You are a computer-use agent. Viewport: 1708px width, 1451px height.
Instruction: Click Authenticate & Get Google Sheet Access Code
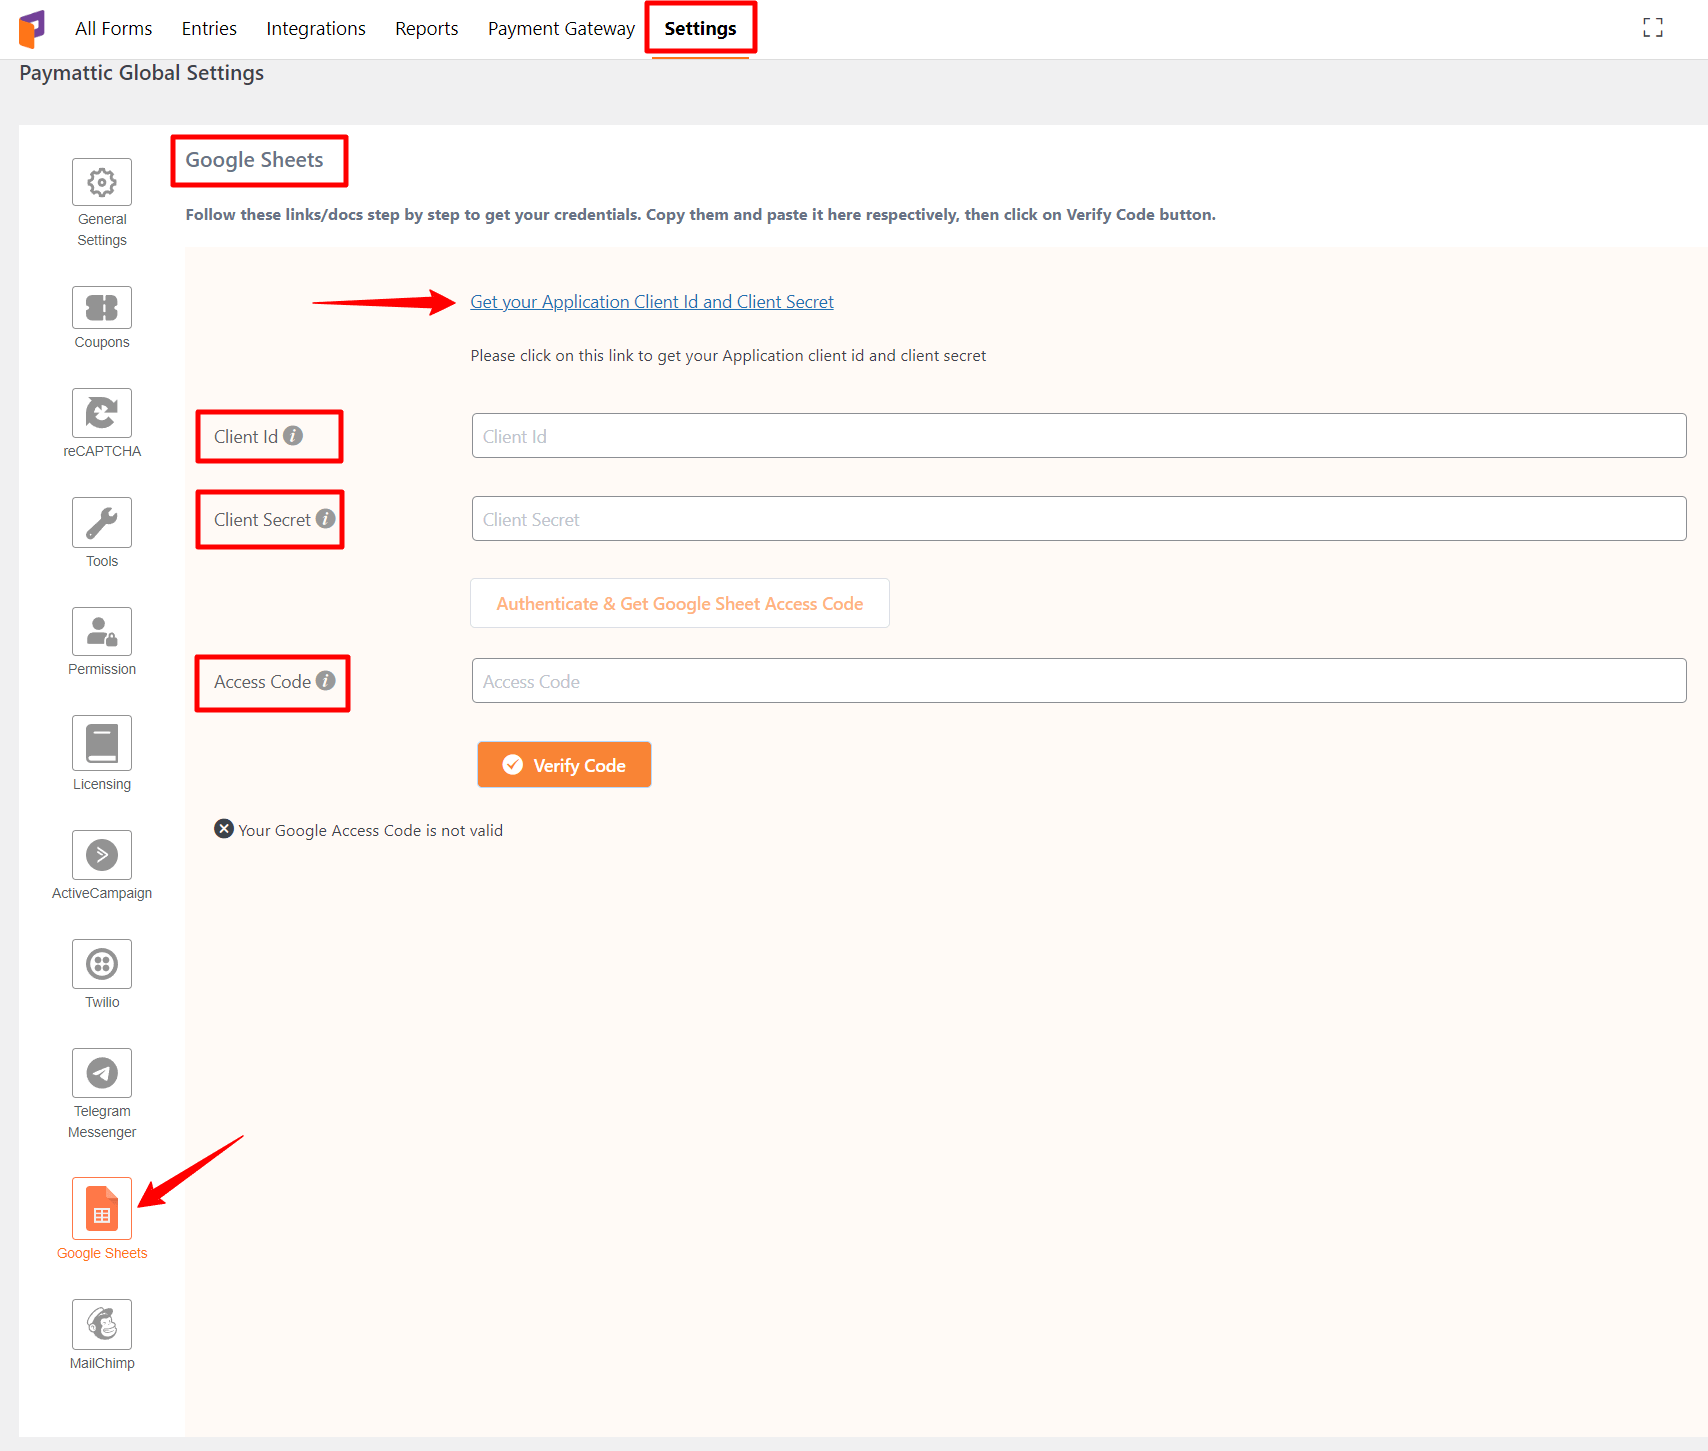click(680, 603)
